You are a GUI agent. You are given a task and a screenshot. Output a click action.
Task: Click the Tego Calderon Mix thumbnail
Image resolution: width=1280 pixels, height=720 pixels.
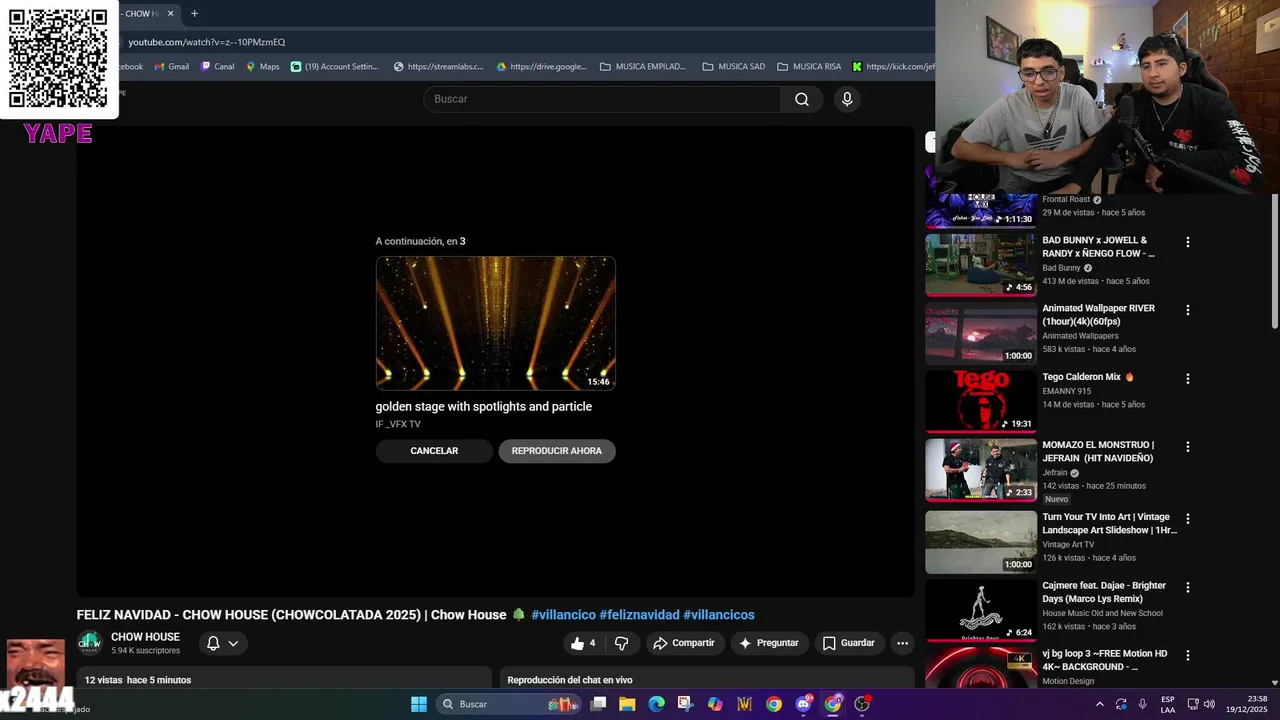981,402
